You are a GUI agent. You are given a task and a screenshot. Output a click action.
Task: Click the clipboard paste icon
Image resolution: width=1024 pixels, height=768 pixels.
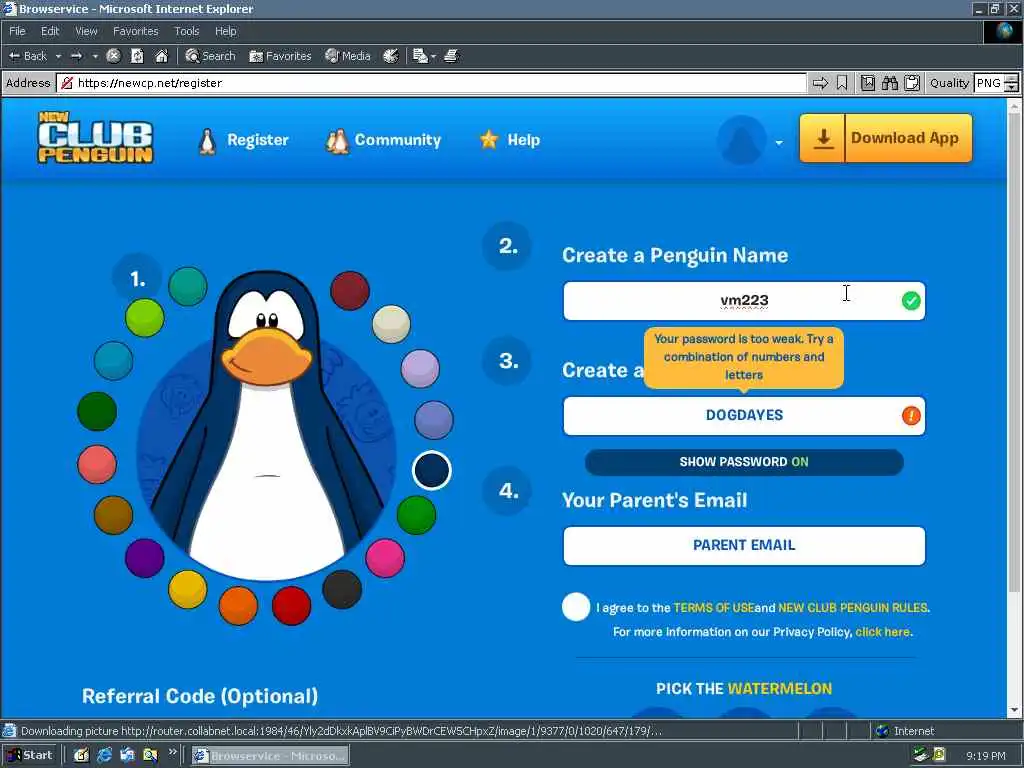(x=912, y=83)
